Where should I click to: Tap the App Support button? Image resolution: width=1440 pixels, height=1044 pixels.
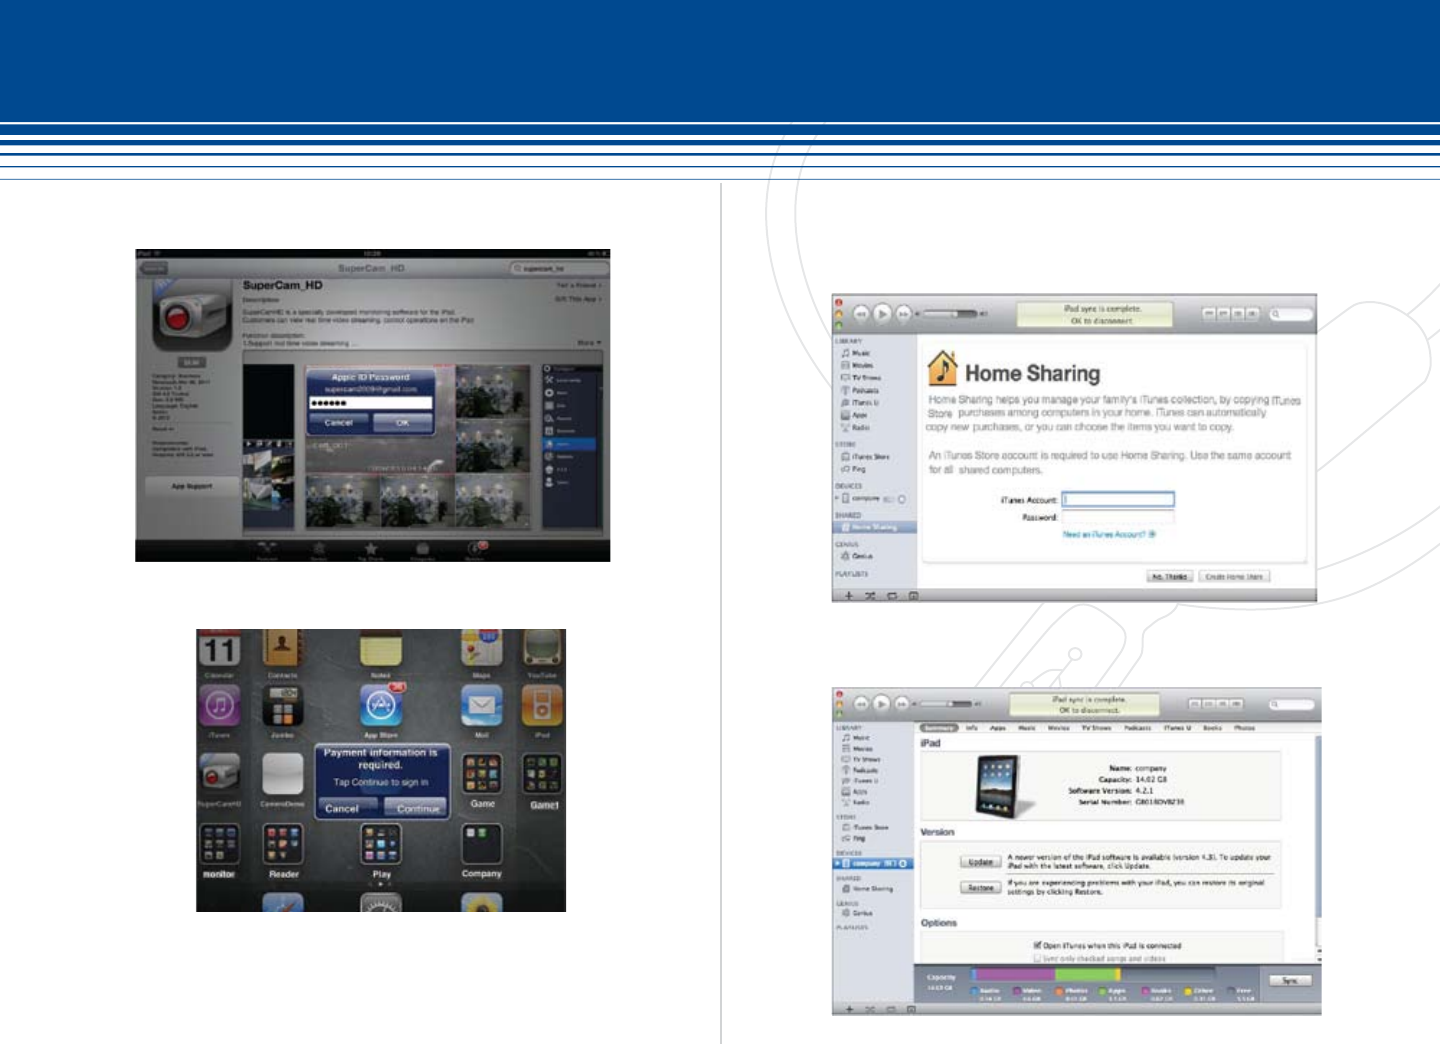point(191,486)
